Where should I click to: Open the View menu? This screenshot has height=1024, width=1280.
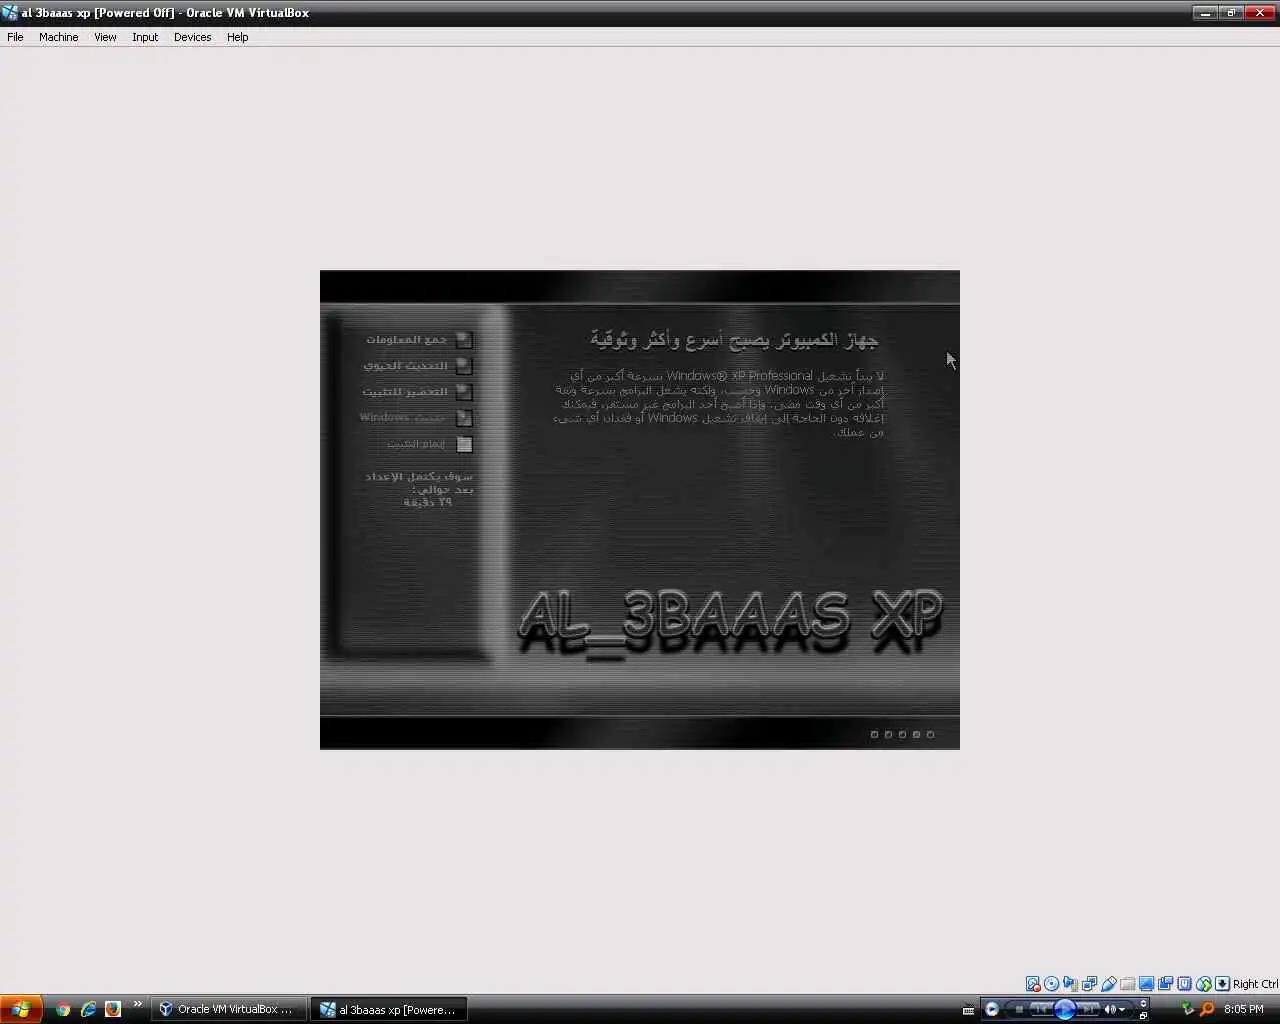pos(105,37)
